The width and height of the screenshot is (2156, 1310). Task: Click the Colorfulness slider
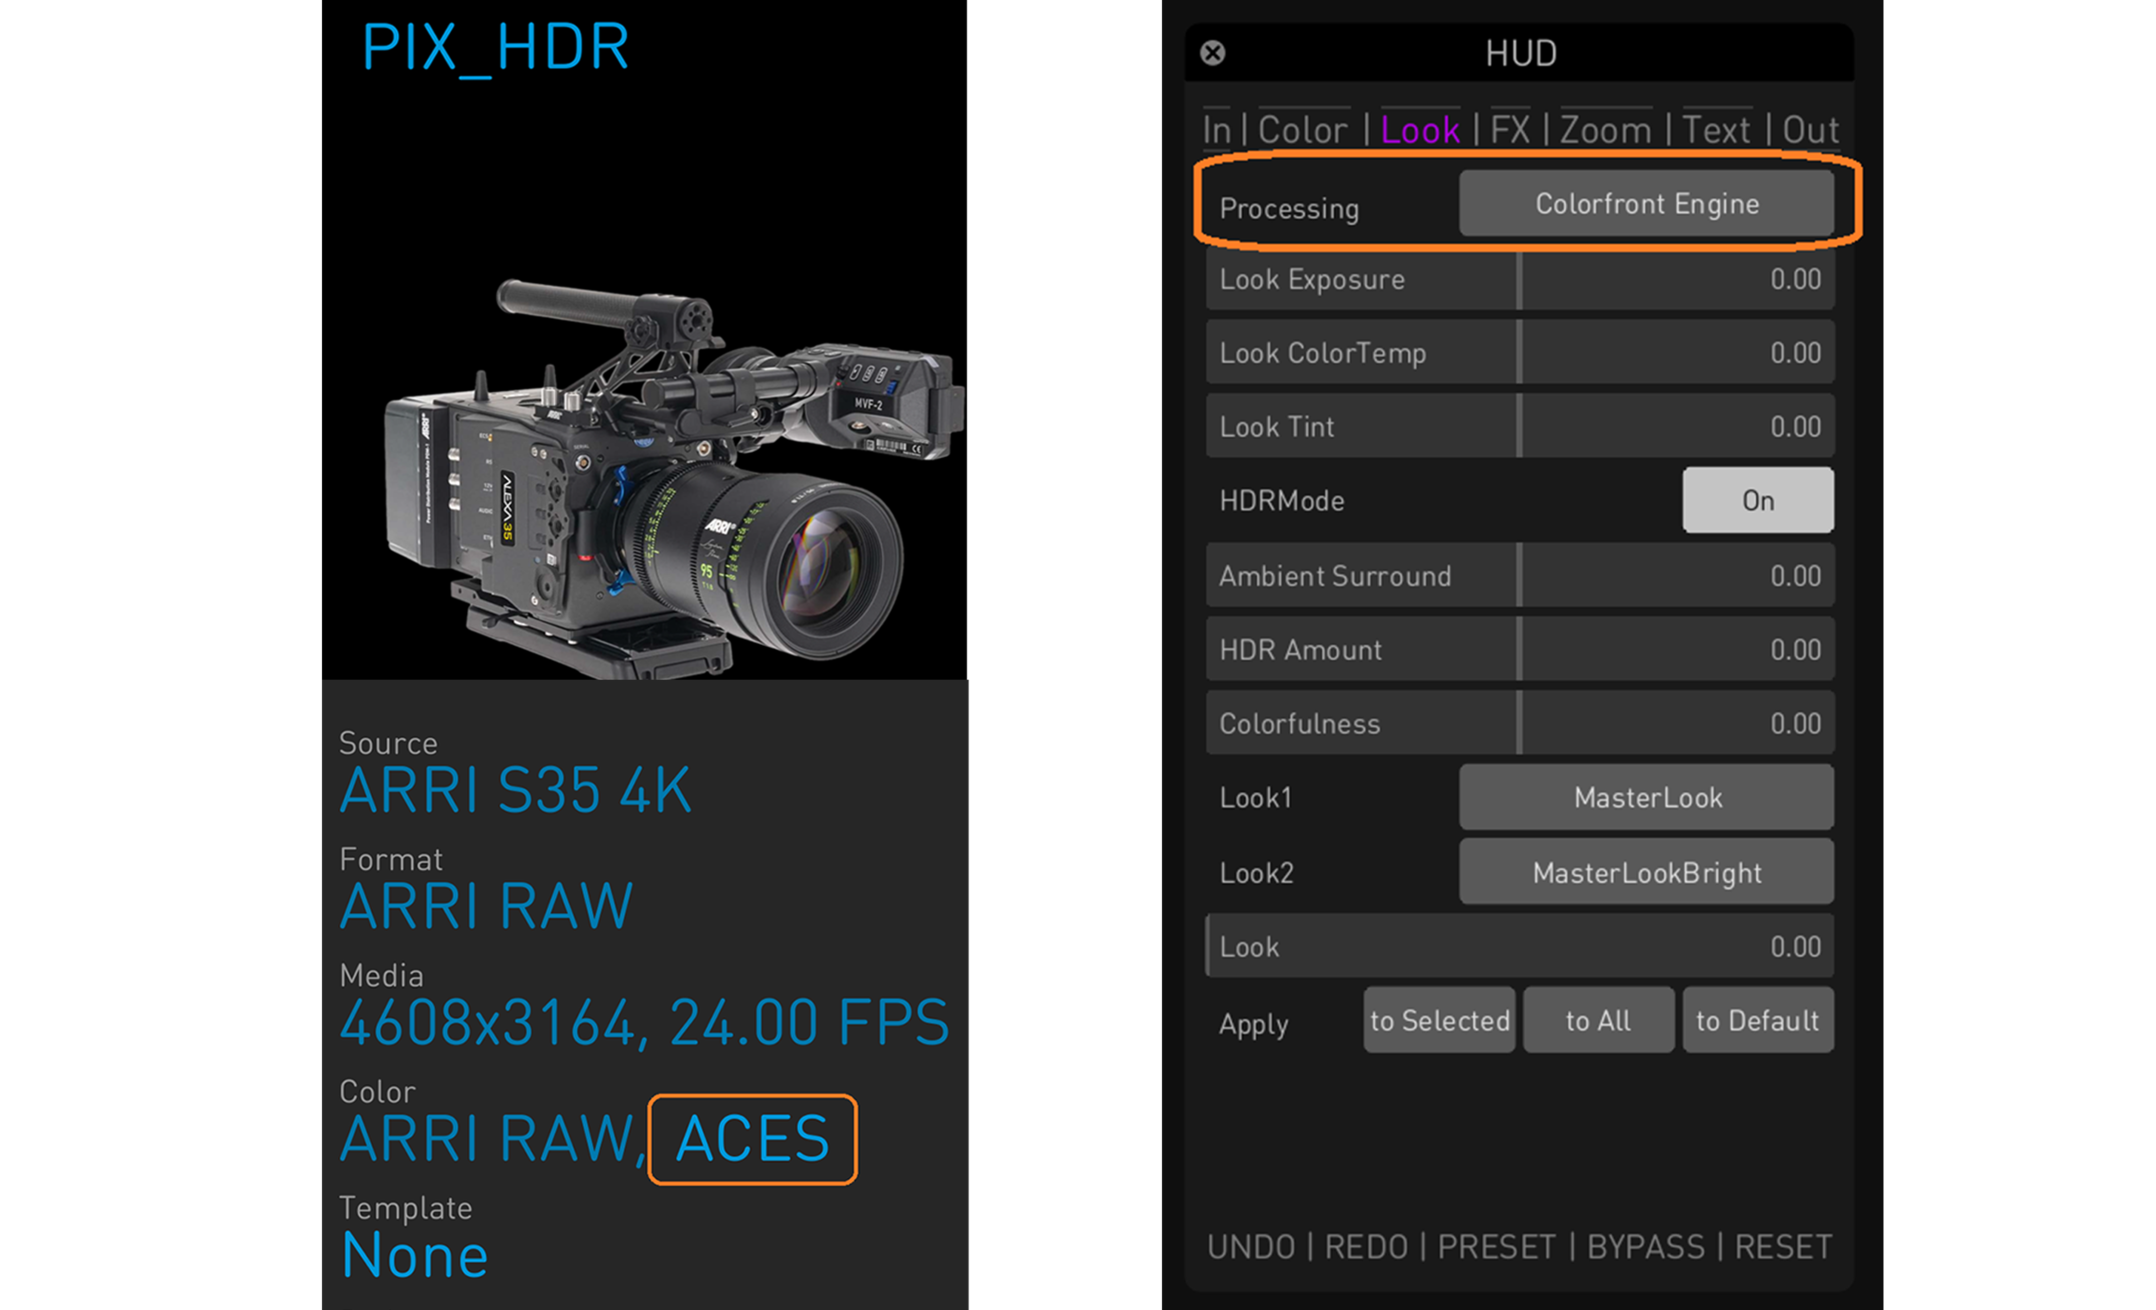1519,723
